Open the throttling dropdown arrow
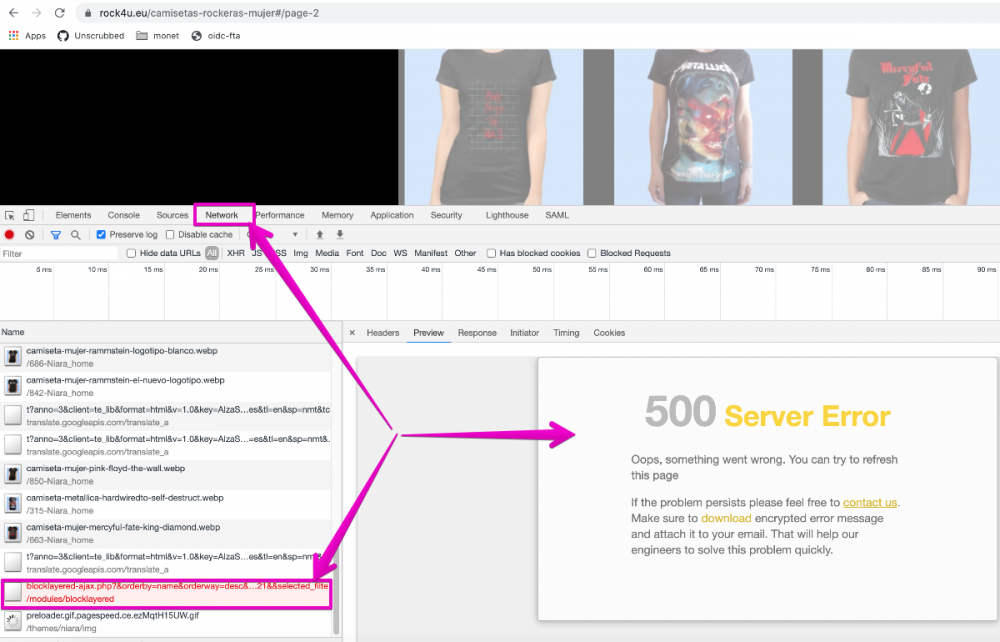1000x642 pixels. pos(295,235)
